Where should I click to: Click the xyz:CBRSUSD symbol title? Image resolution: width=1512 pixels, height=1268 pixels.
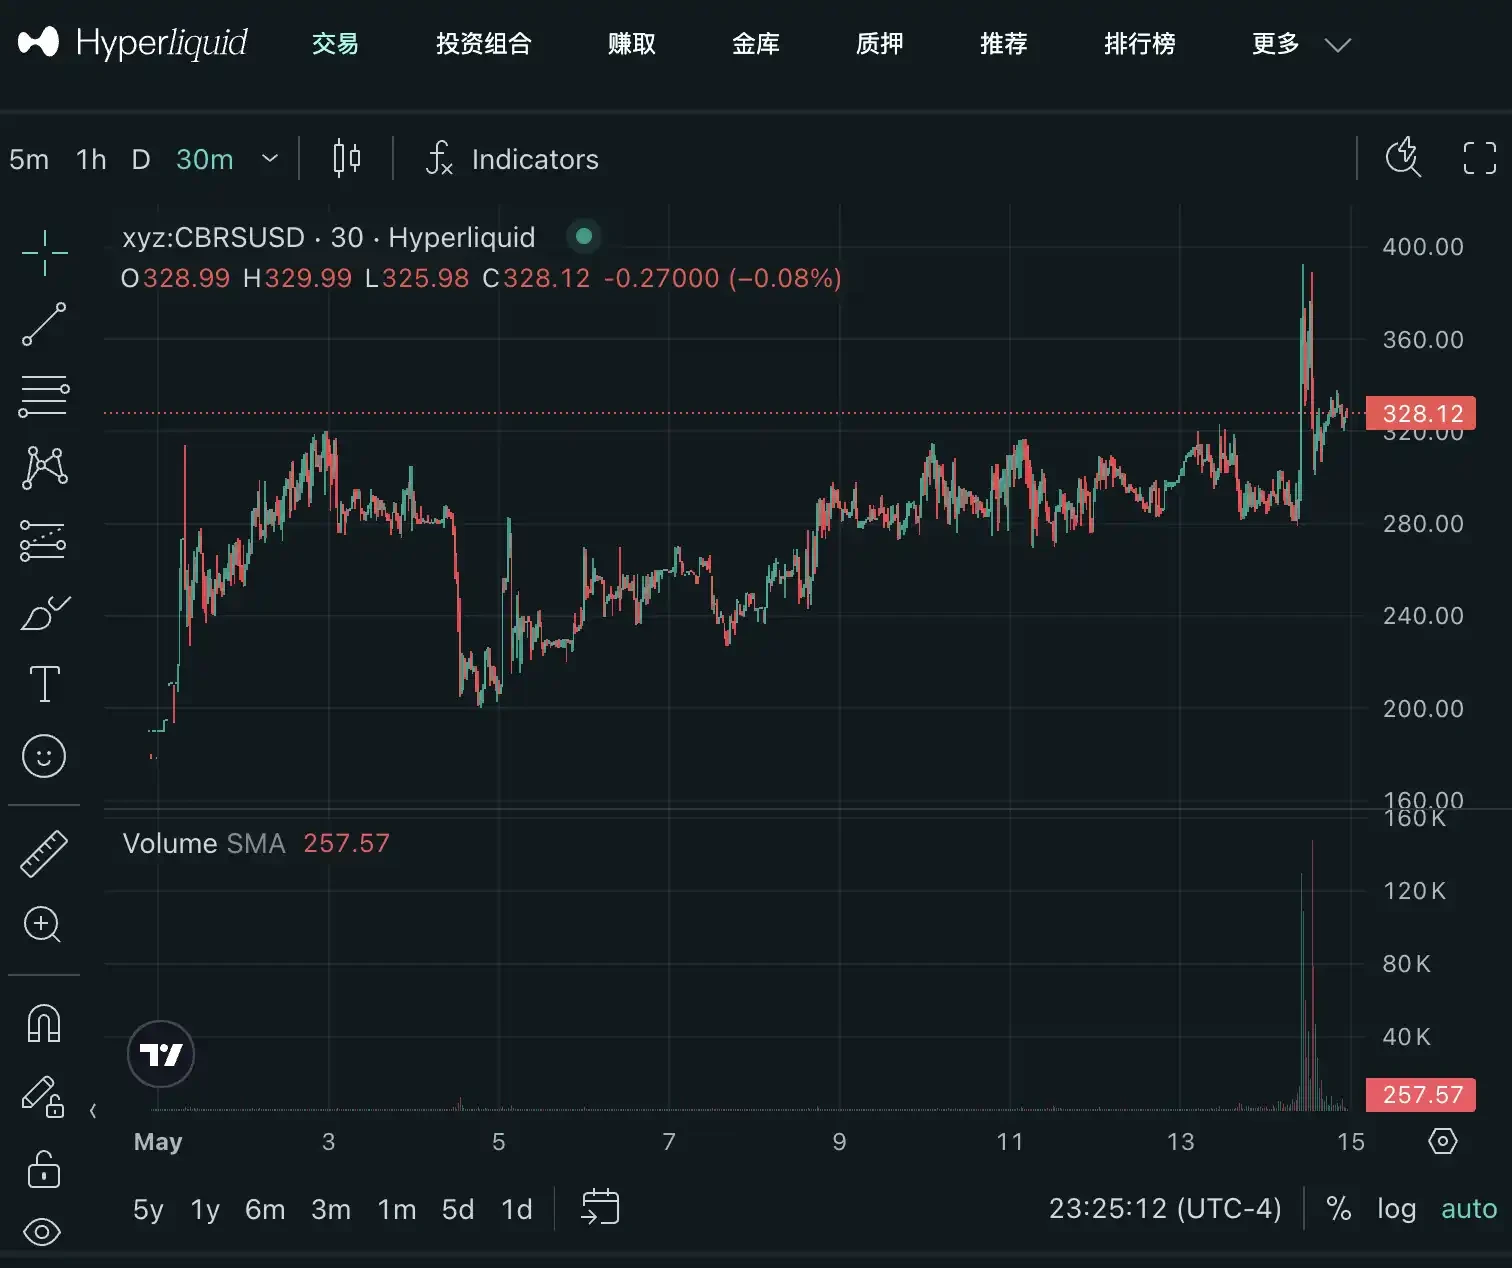[x=329, y=237]
